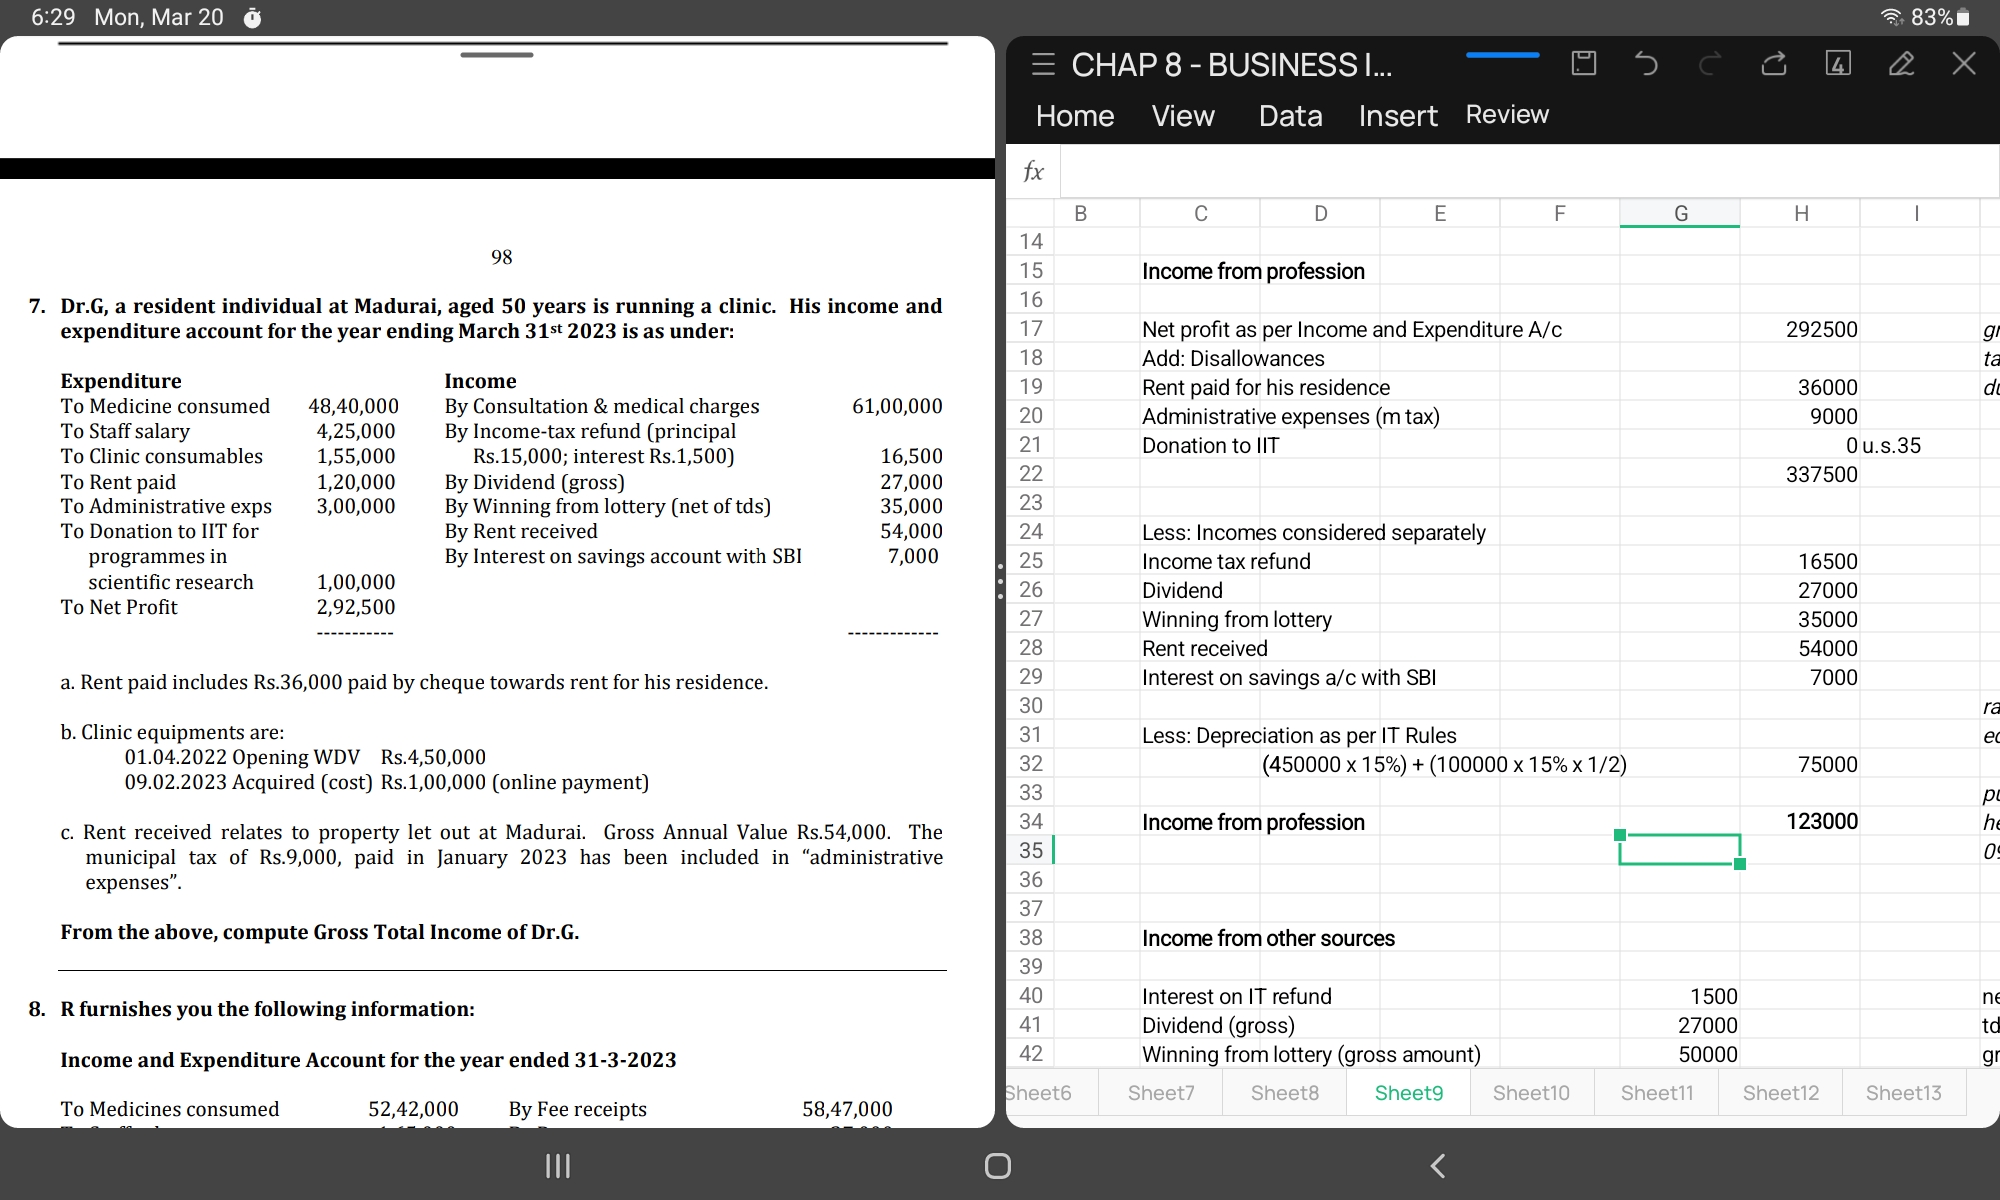This screenshot has height=1200, width=2000.
Task: Tap the save file icon
Action: [1584, 64]
